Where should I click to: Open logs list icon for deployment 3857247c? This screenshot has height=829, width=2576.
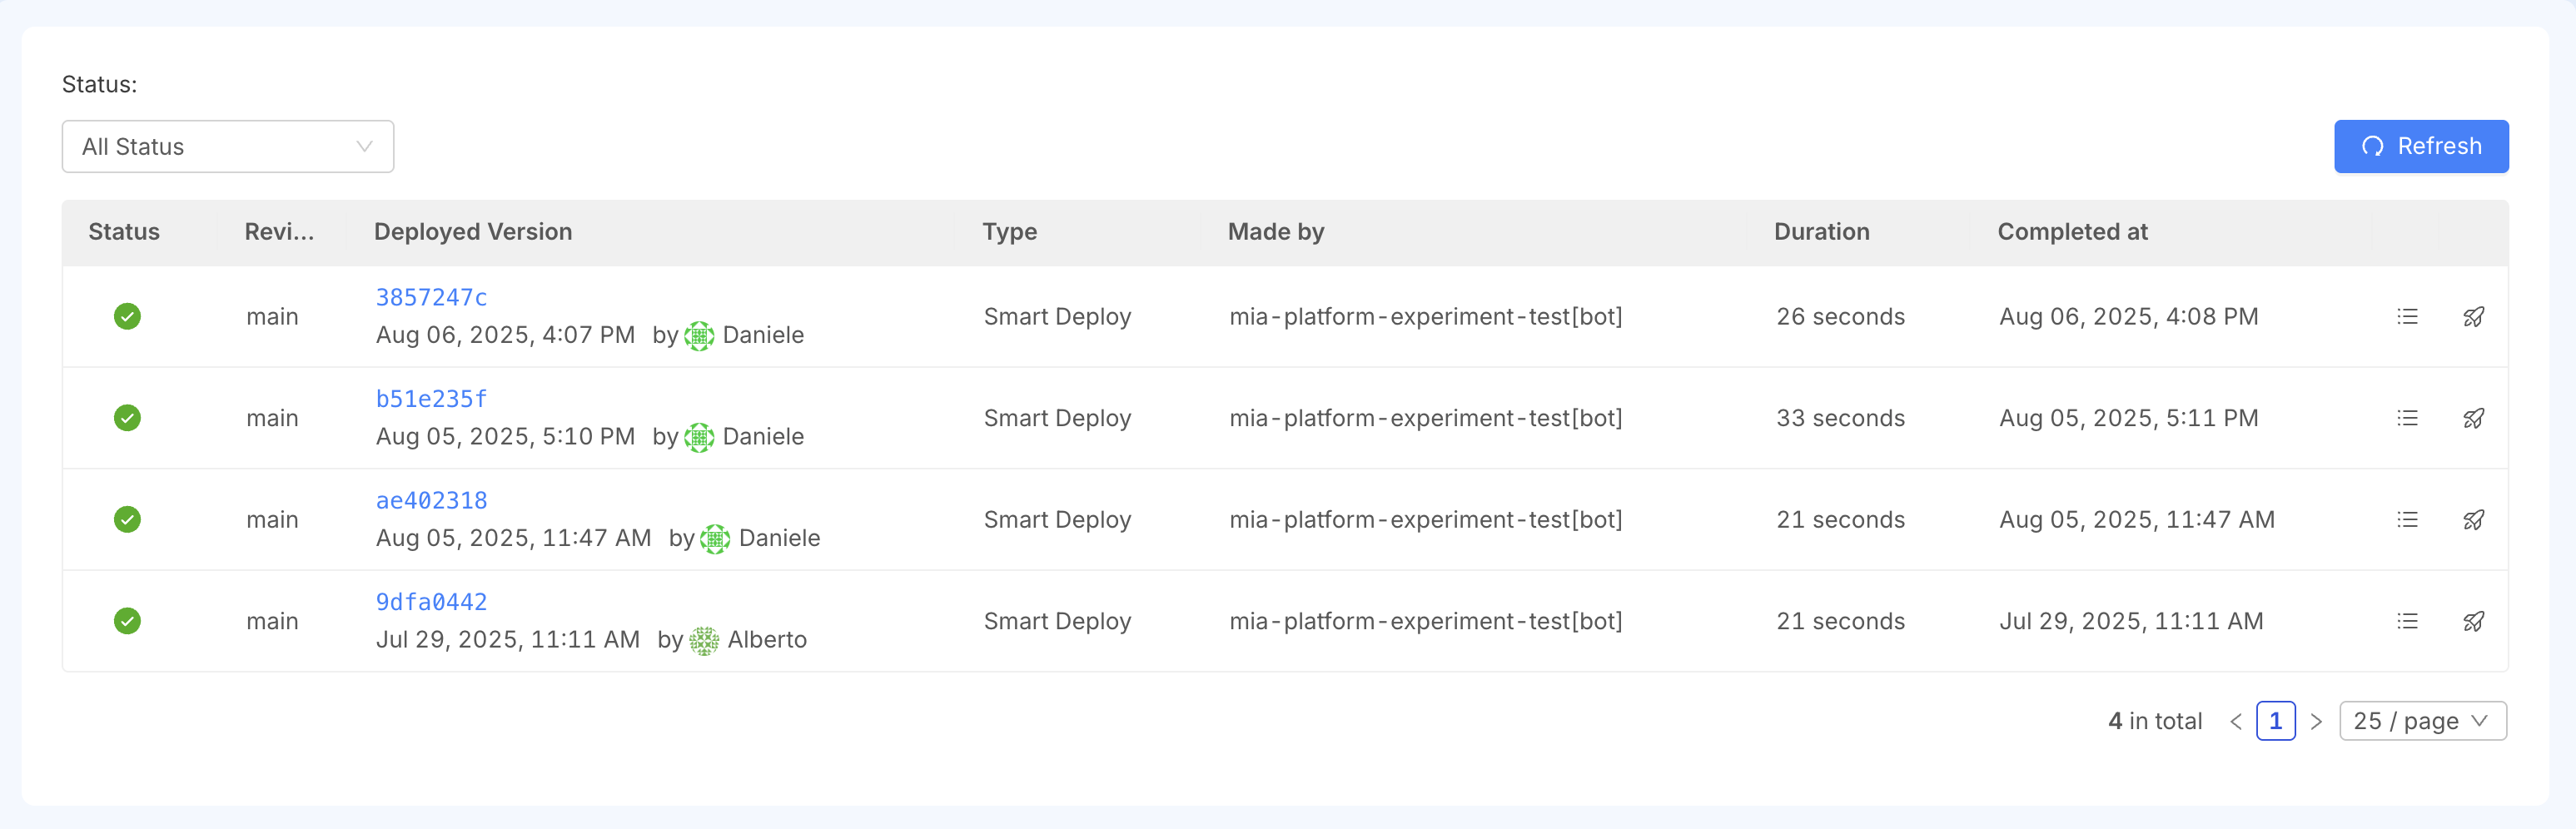(x=2407, y=317)
